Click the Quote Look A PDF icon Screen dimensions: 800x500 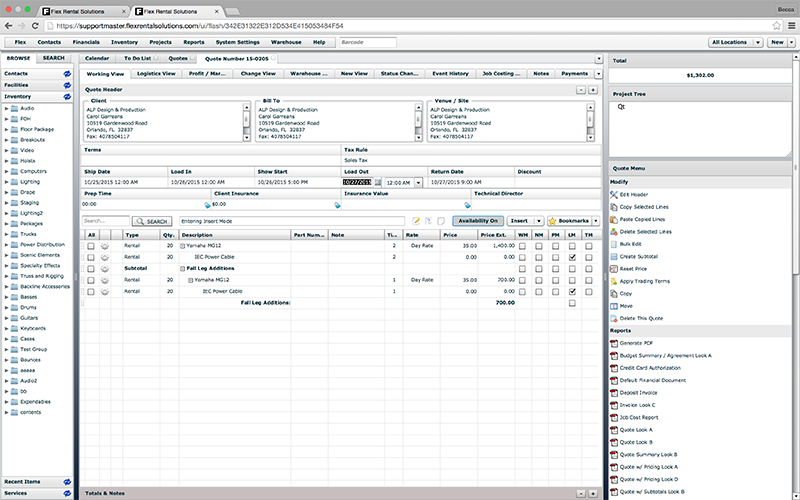[x=614, y=430]
